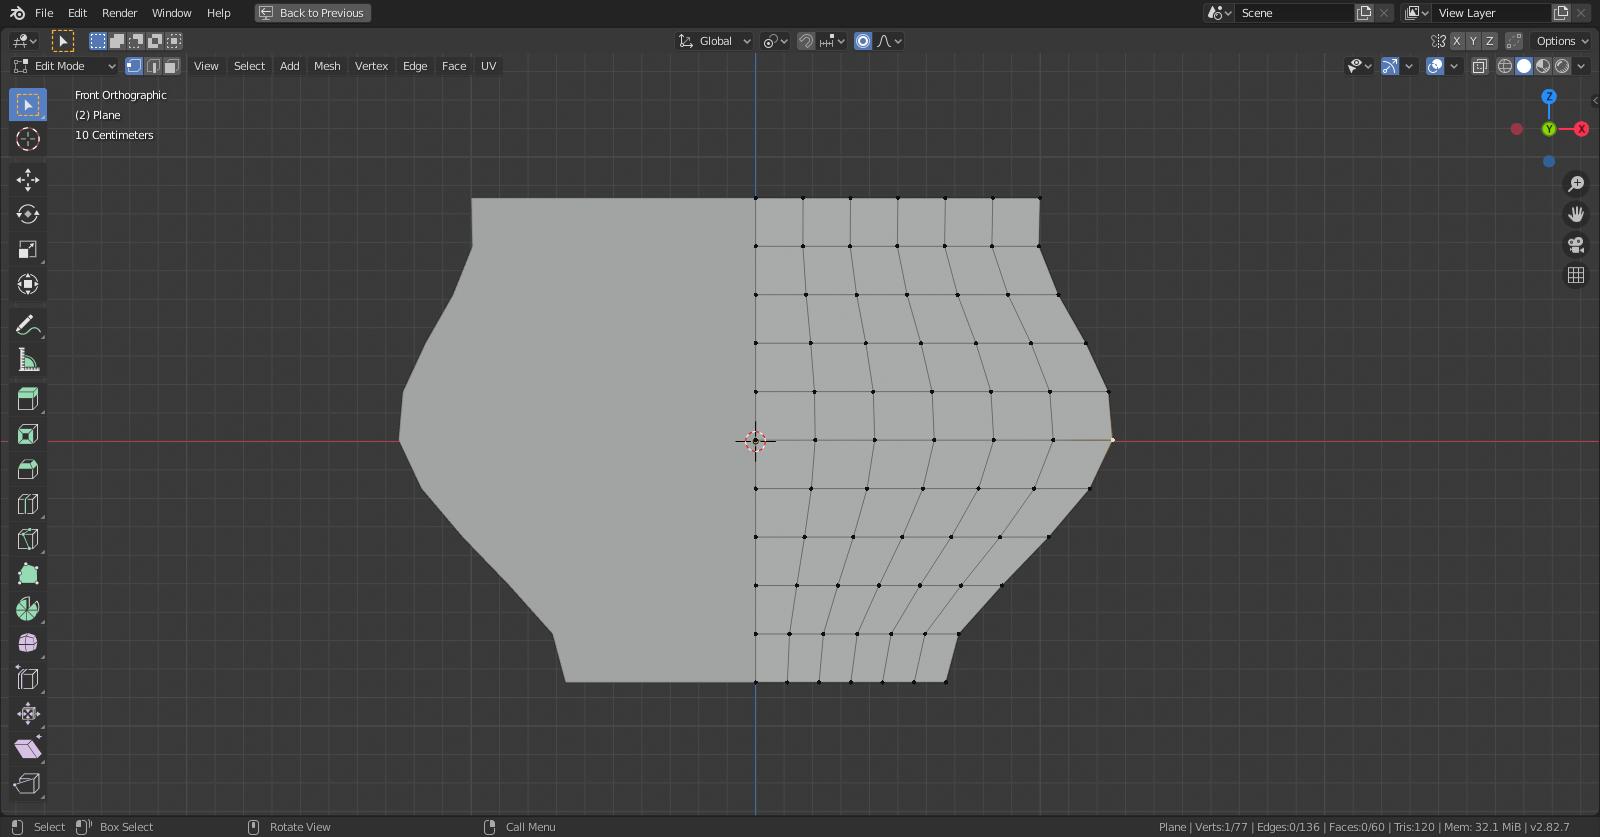Toggle proportional editing

click(863, 41)
